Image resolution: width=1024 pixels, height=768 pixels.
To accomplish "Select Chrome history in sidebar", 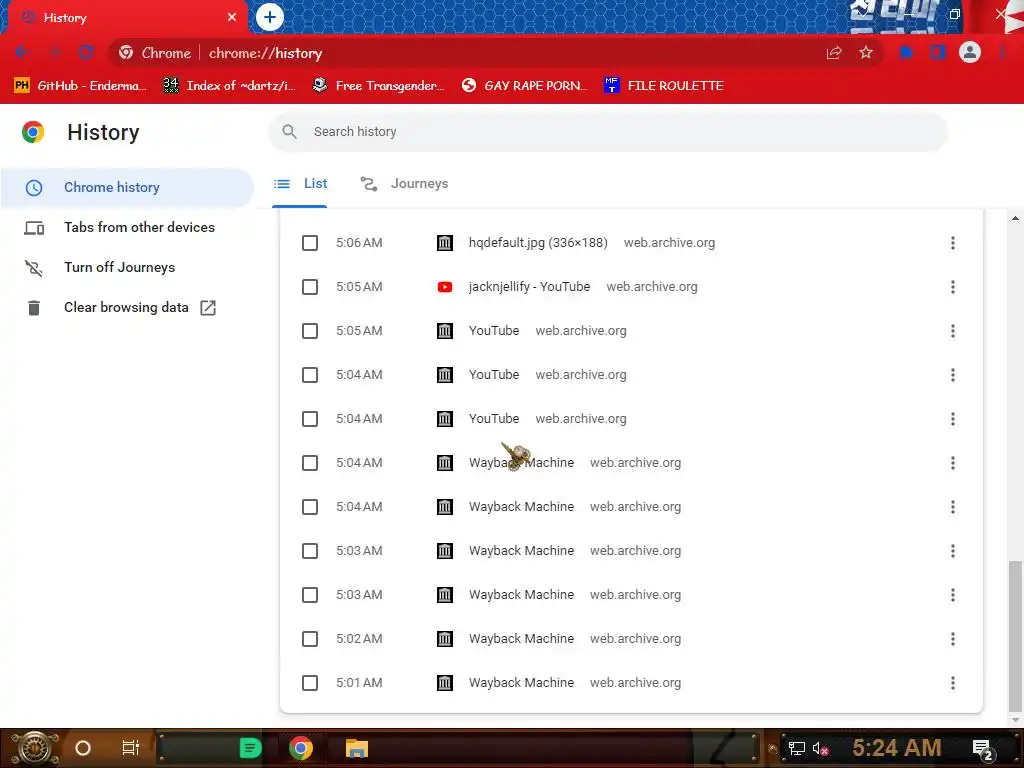I will [127, 187].
